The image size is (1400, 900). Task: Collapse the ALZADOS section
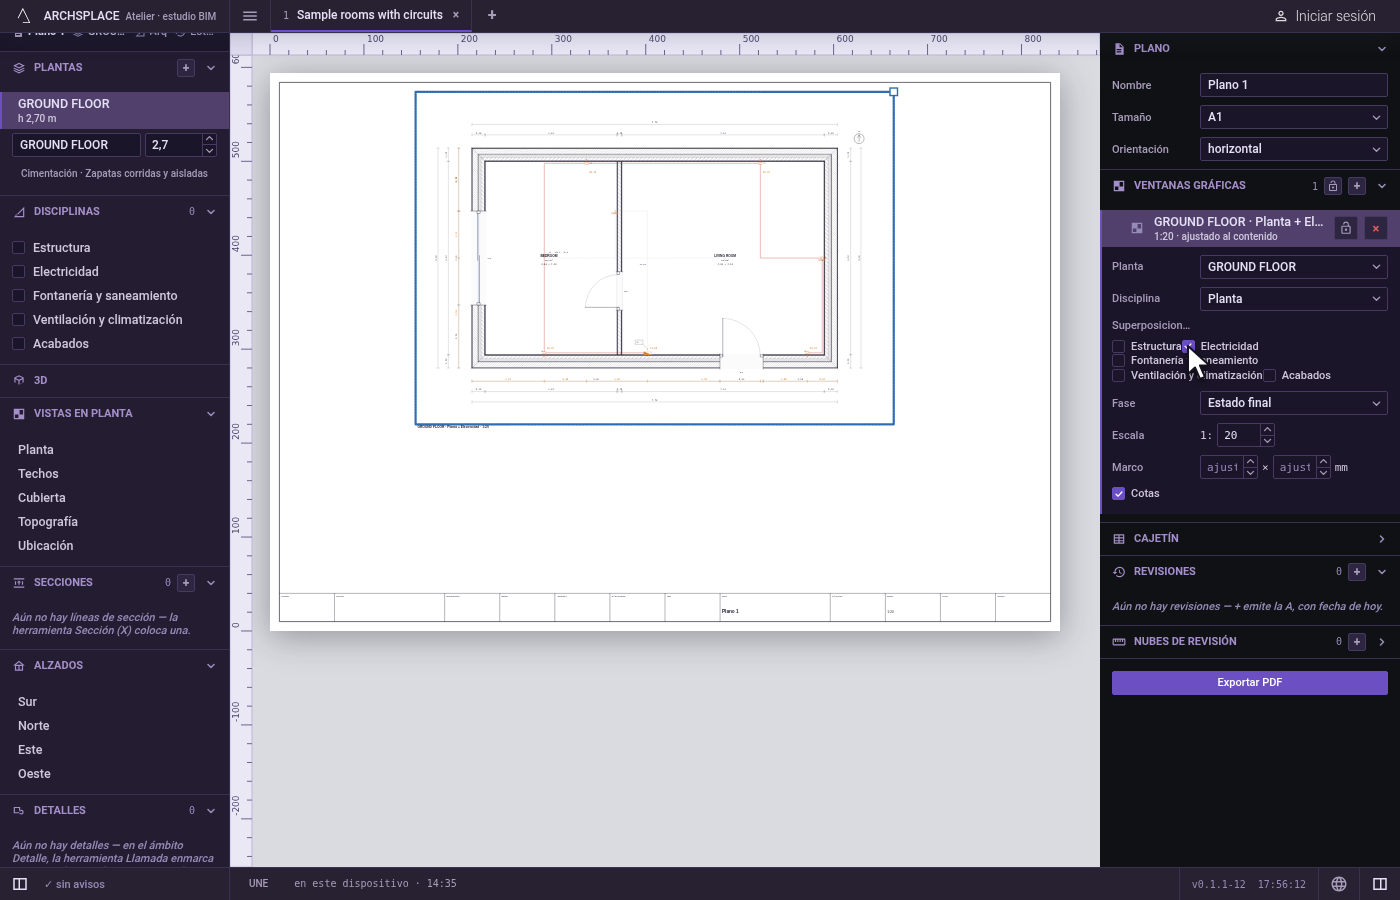[211, 666]
